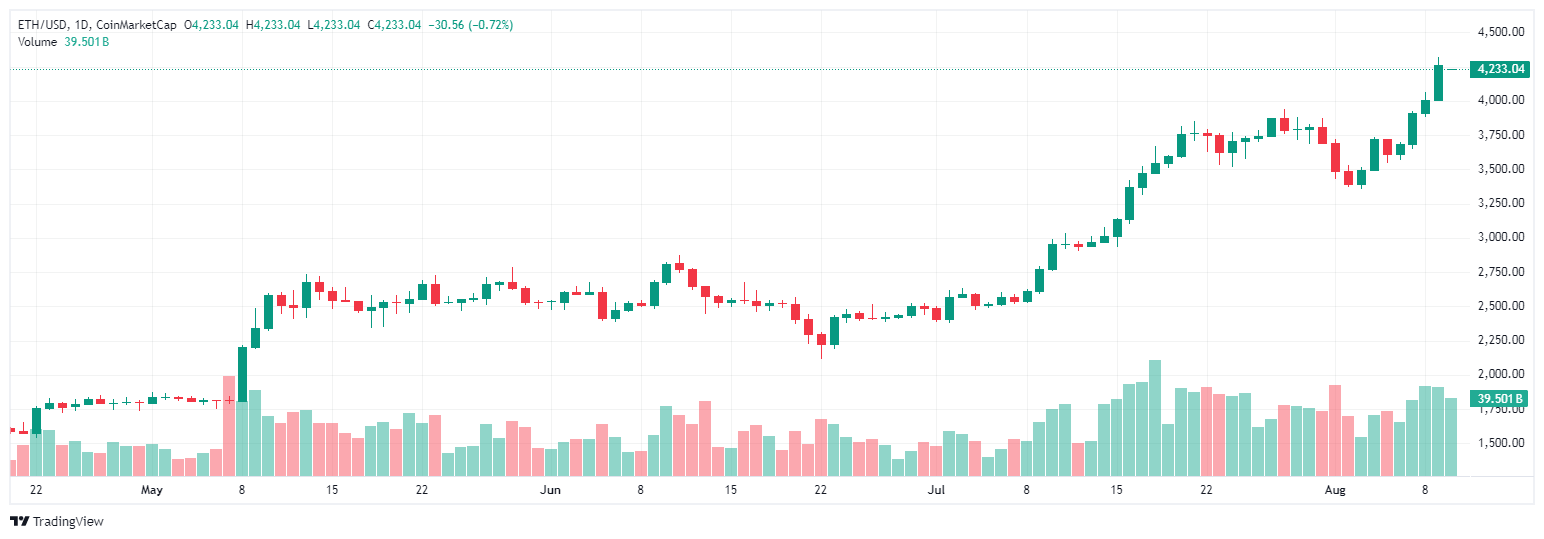Click the latest green candle at chart's top right
Image resolution: width=1544 pixels, height=539 pixels.
tap(1438, 83)
